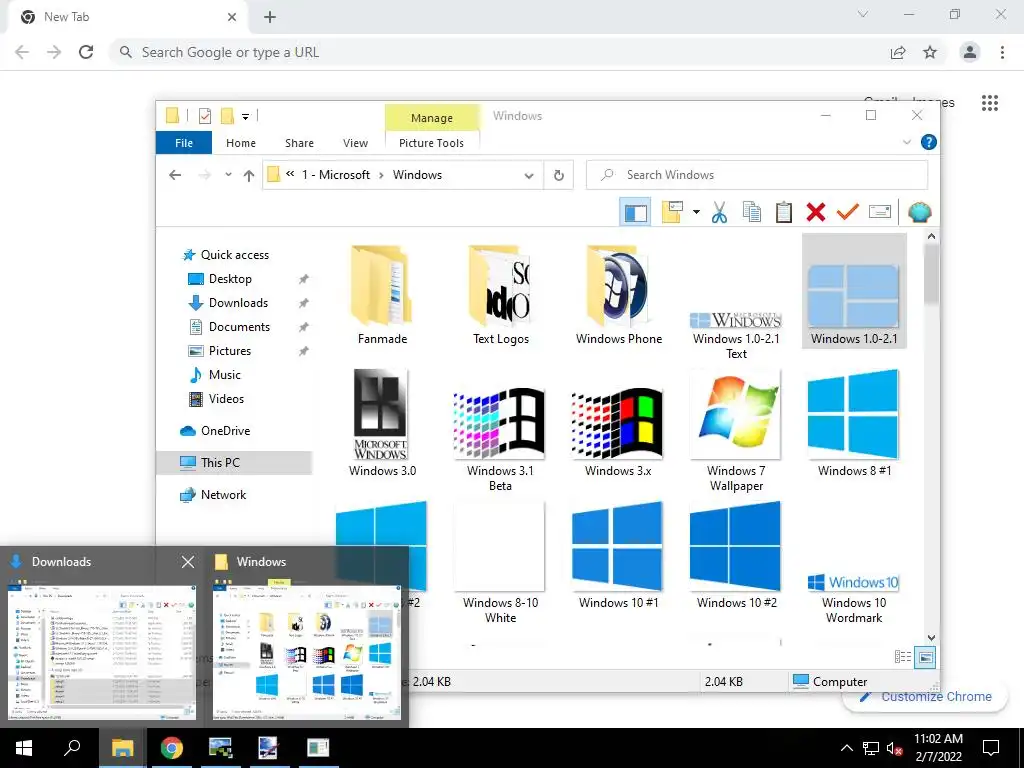The height and width of the screenshot is (768, 1024).
Task: Select the Windows 7 Wallpaper image
Action: point(736,431)
